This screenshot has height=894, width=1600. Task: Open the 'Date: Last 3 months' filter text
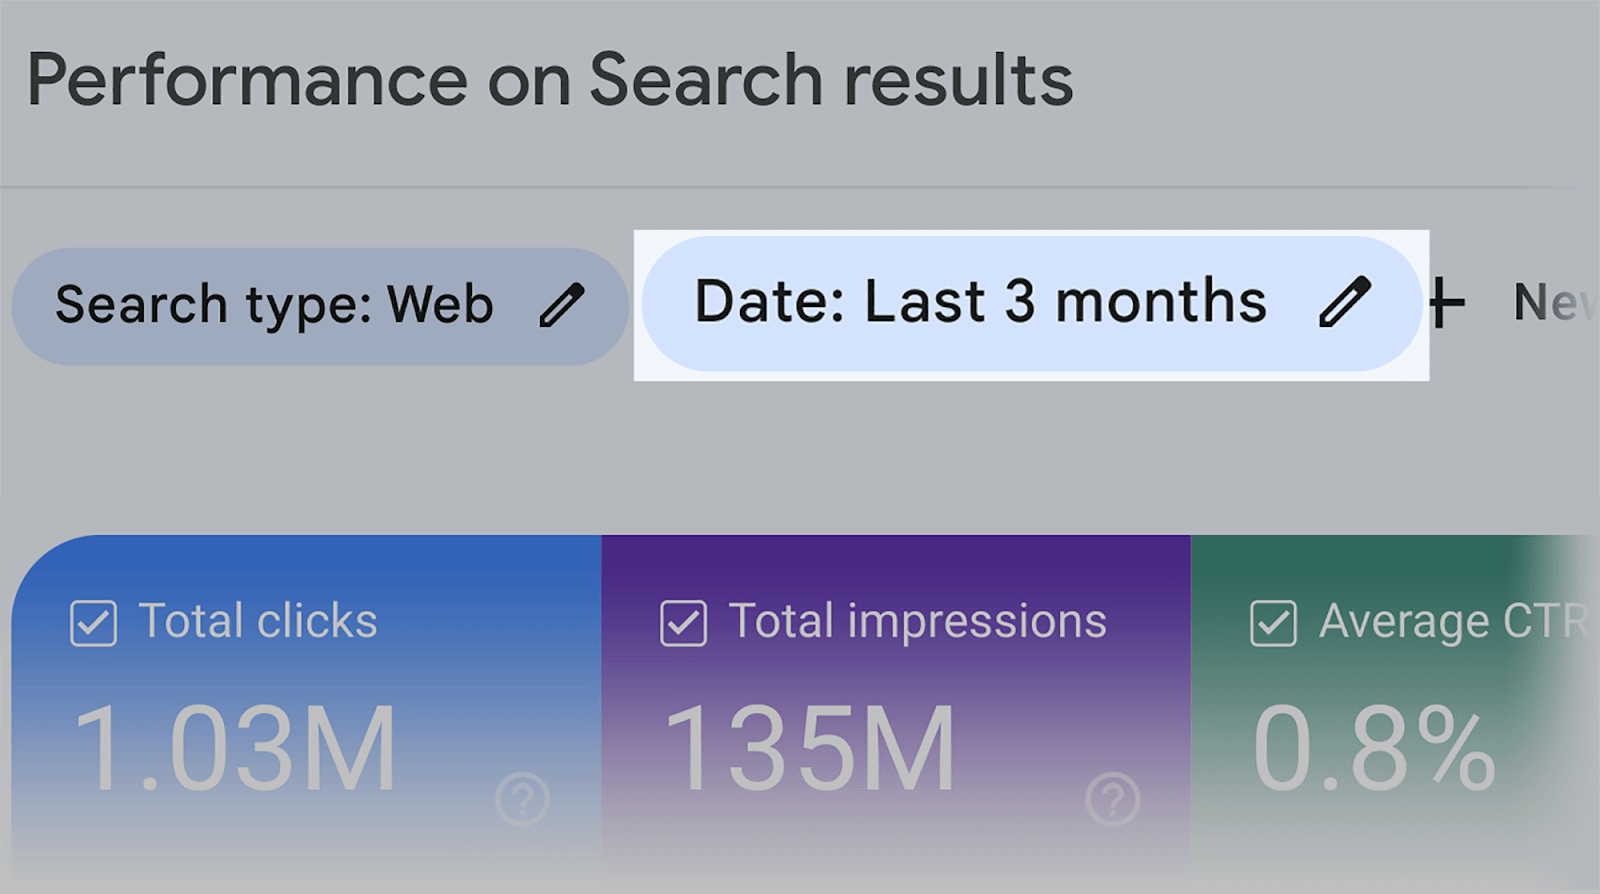pyautogui.click(x=980, y=302)
